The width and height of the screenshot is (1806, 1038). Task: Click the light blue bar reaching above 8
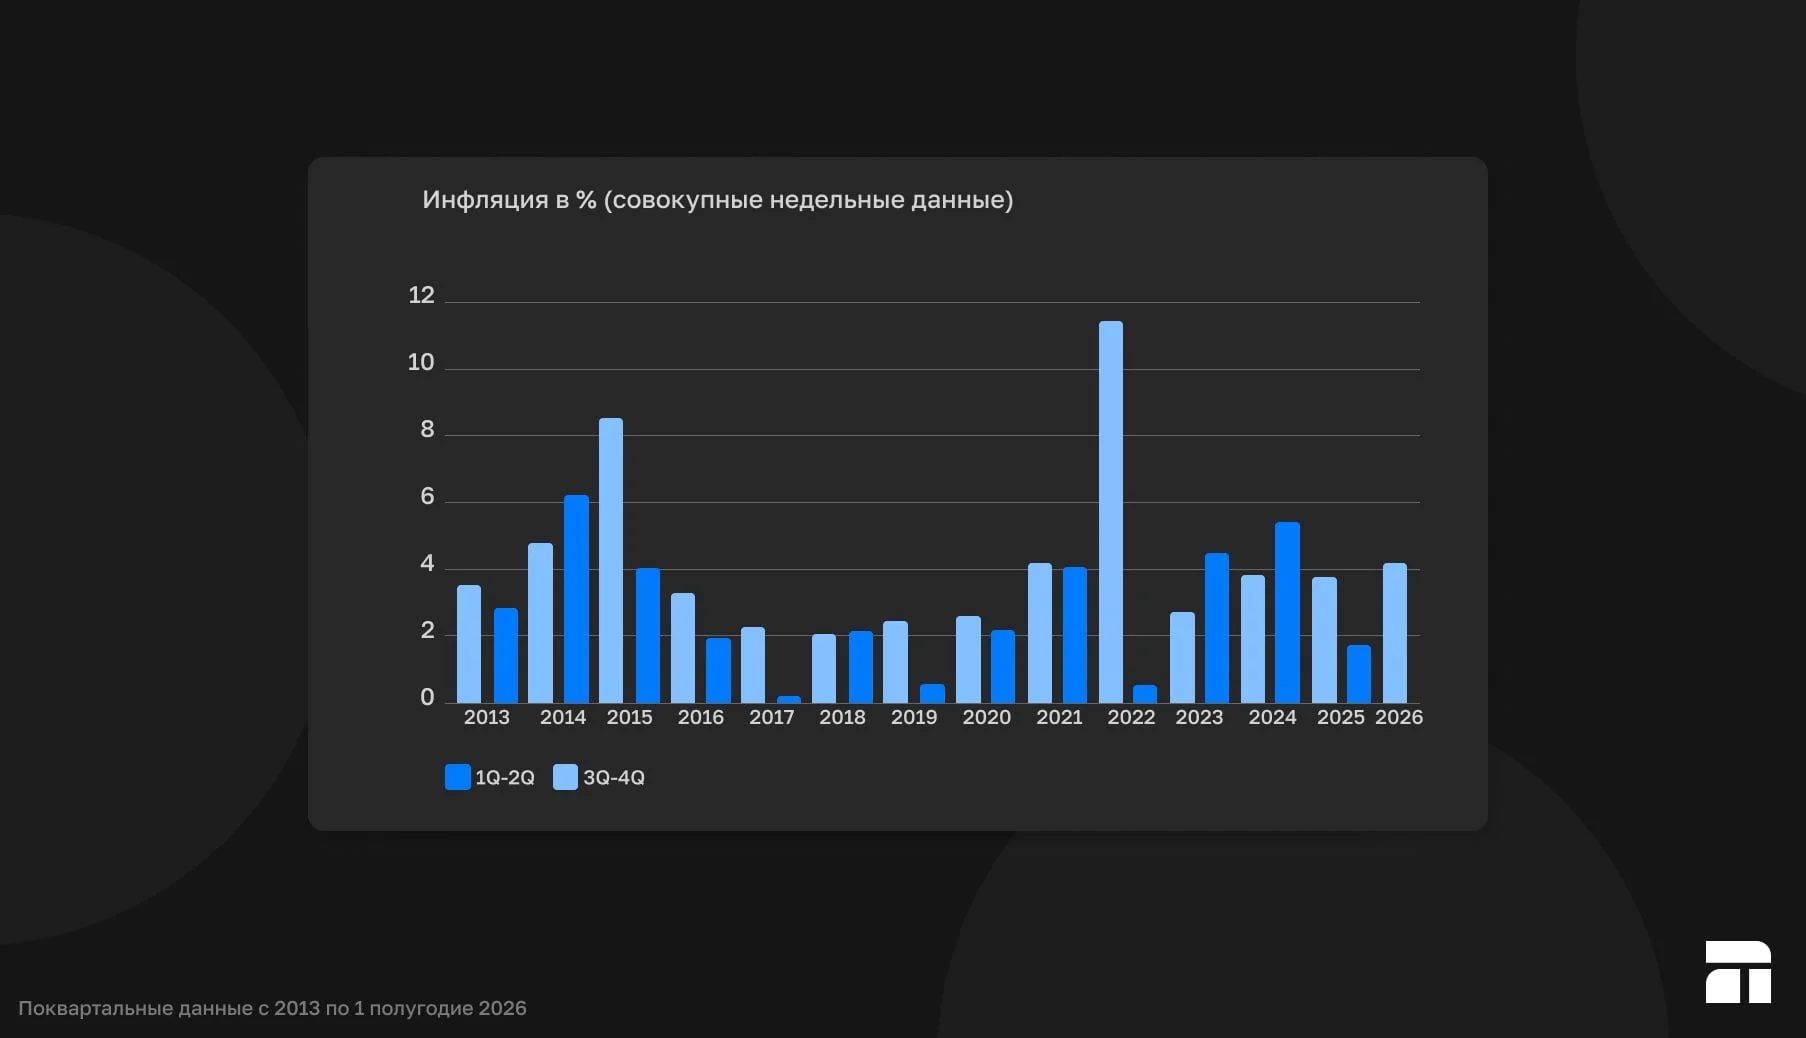[611, 560]
